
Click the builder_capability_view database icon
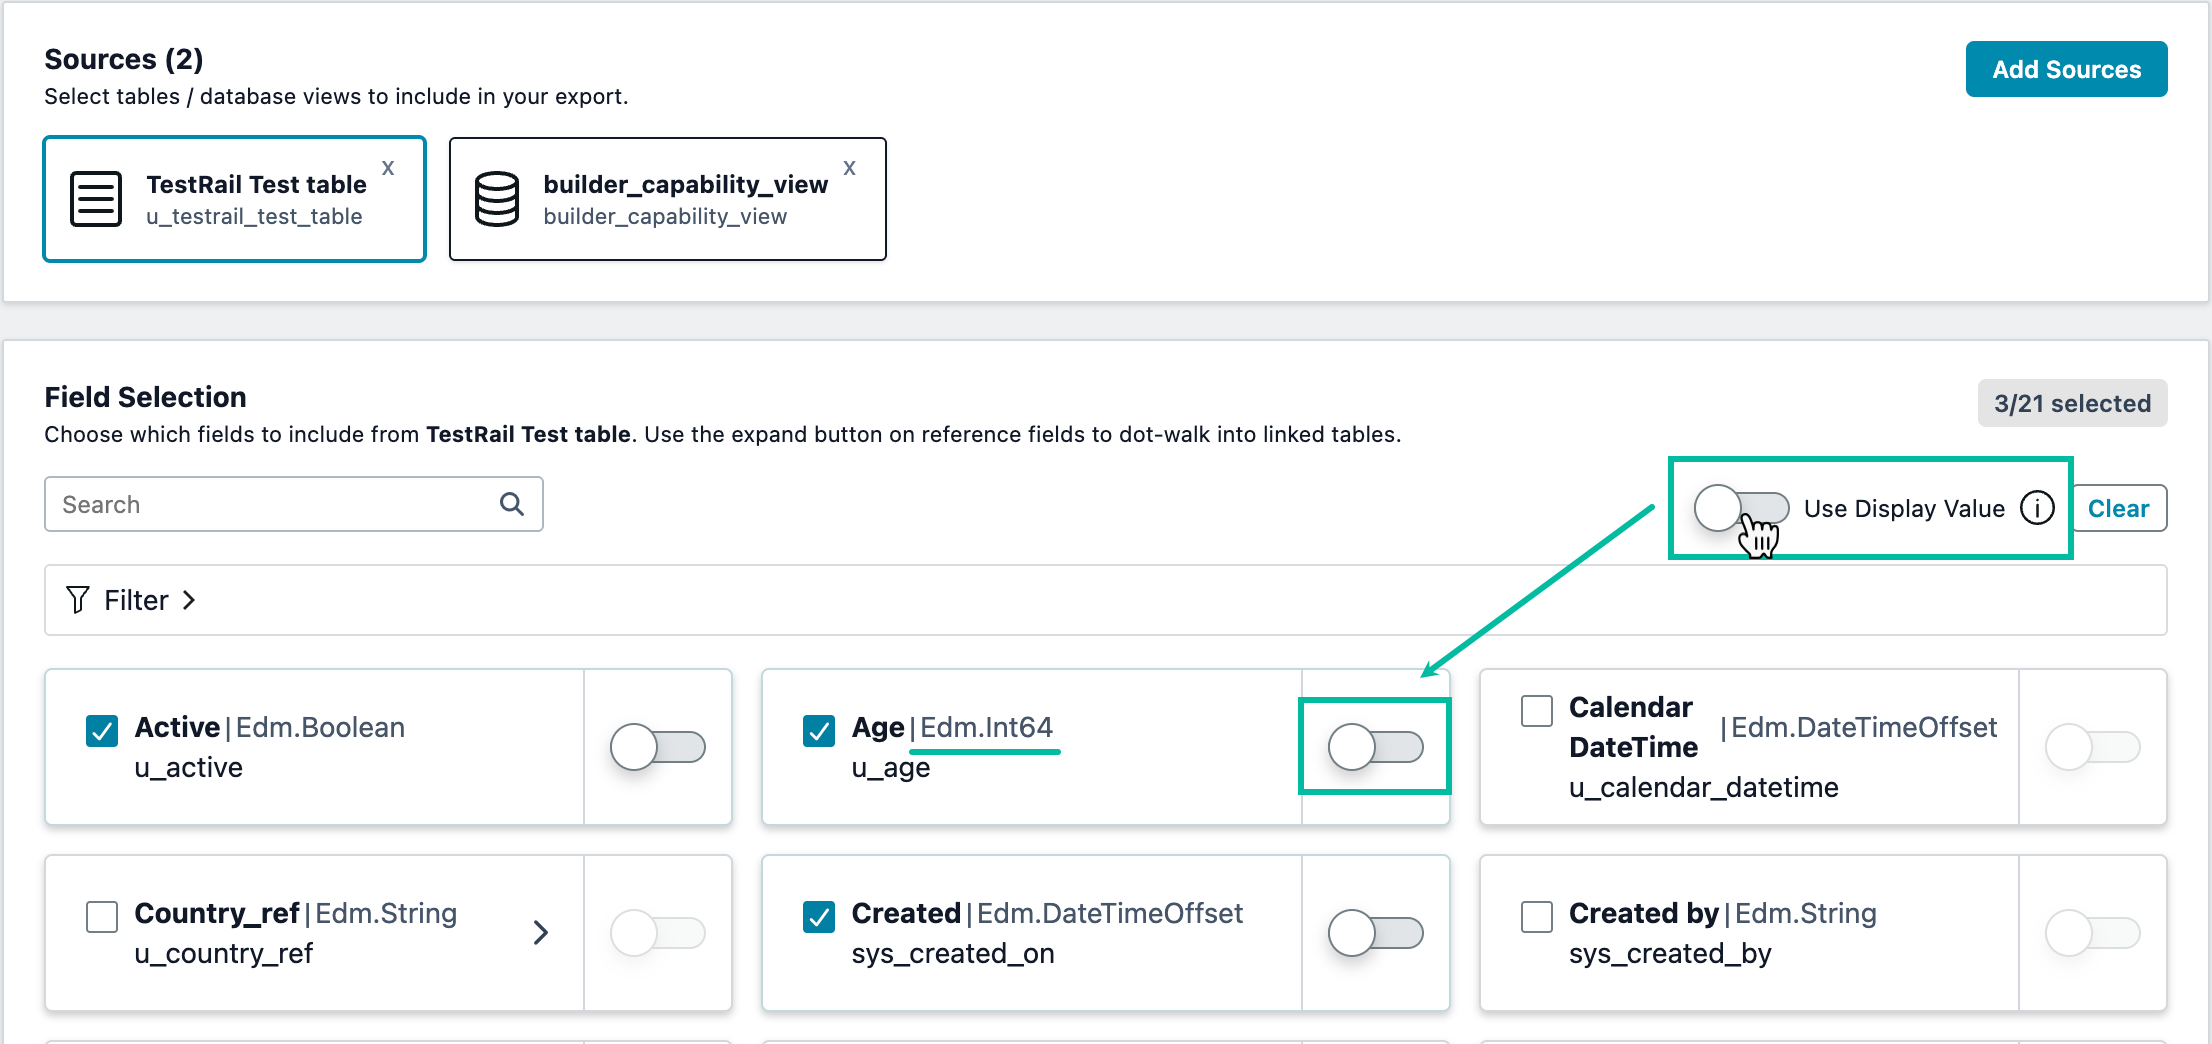[x=497, y=199]
